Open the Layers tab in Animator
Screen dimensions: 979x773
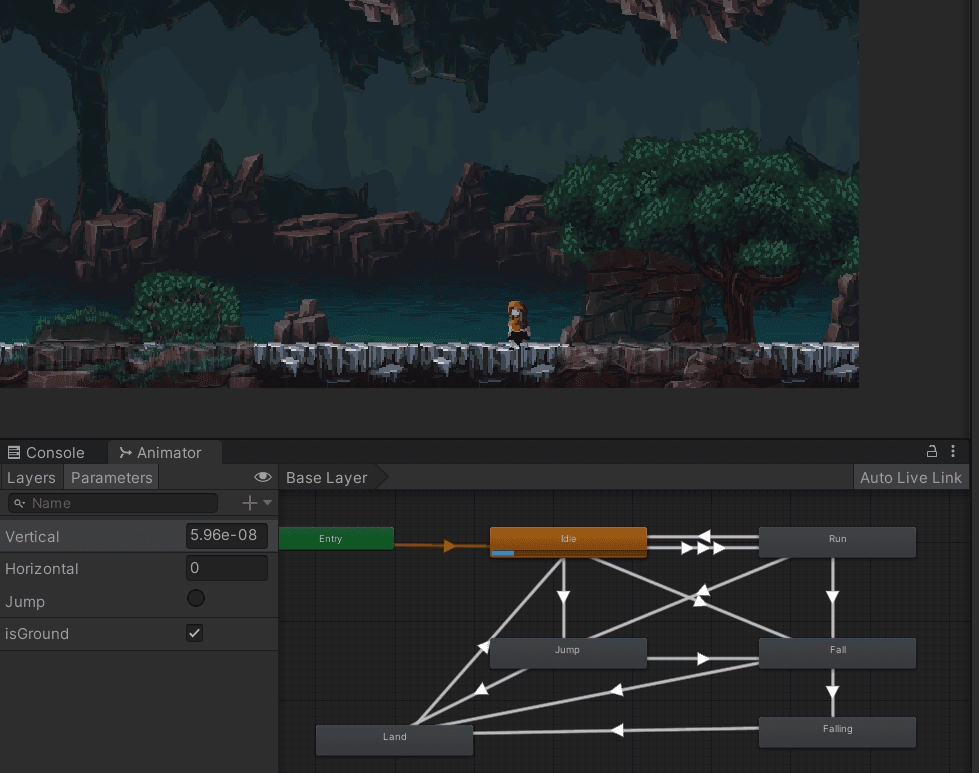point(31,478)
